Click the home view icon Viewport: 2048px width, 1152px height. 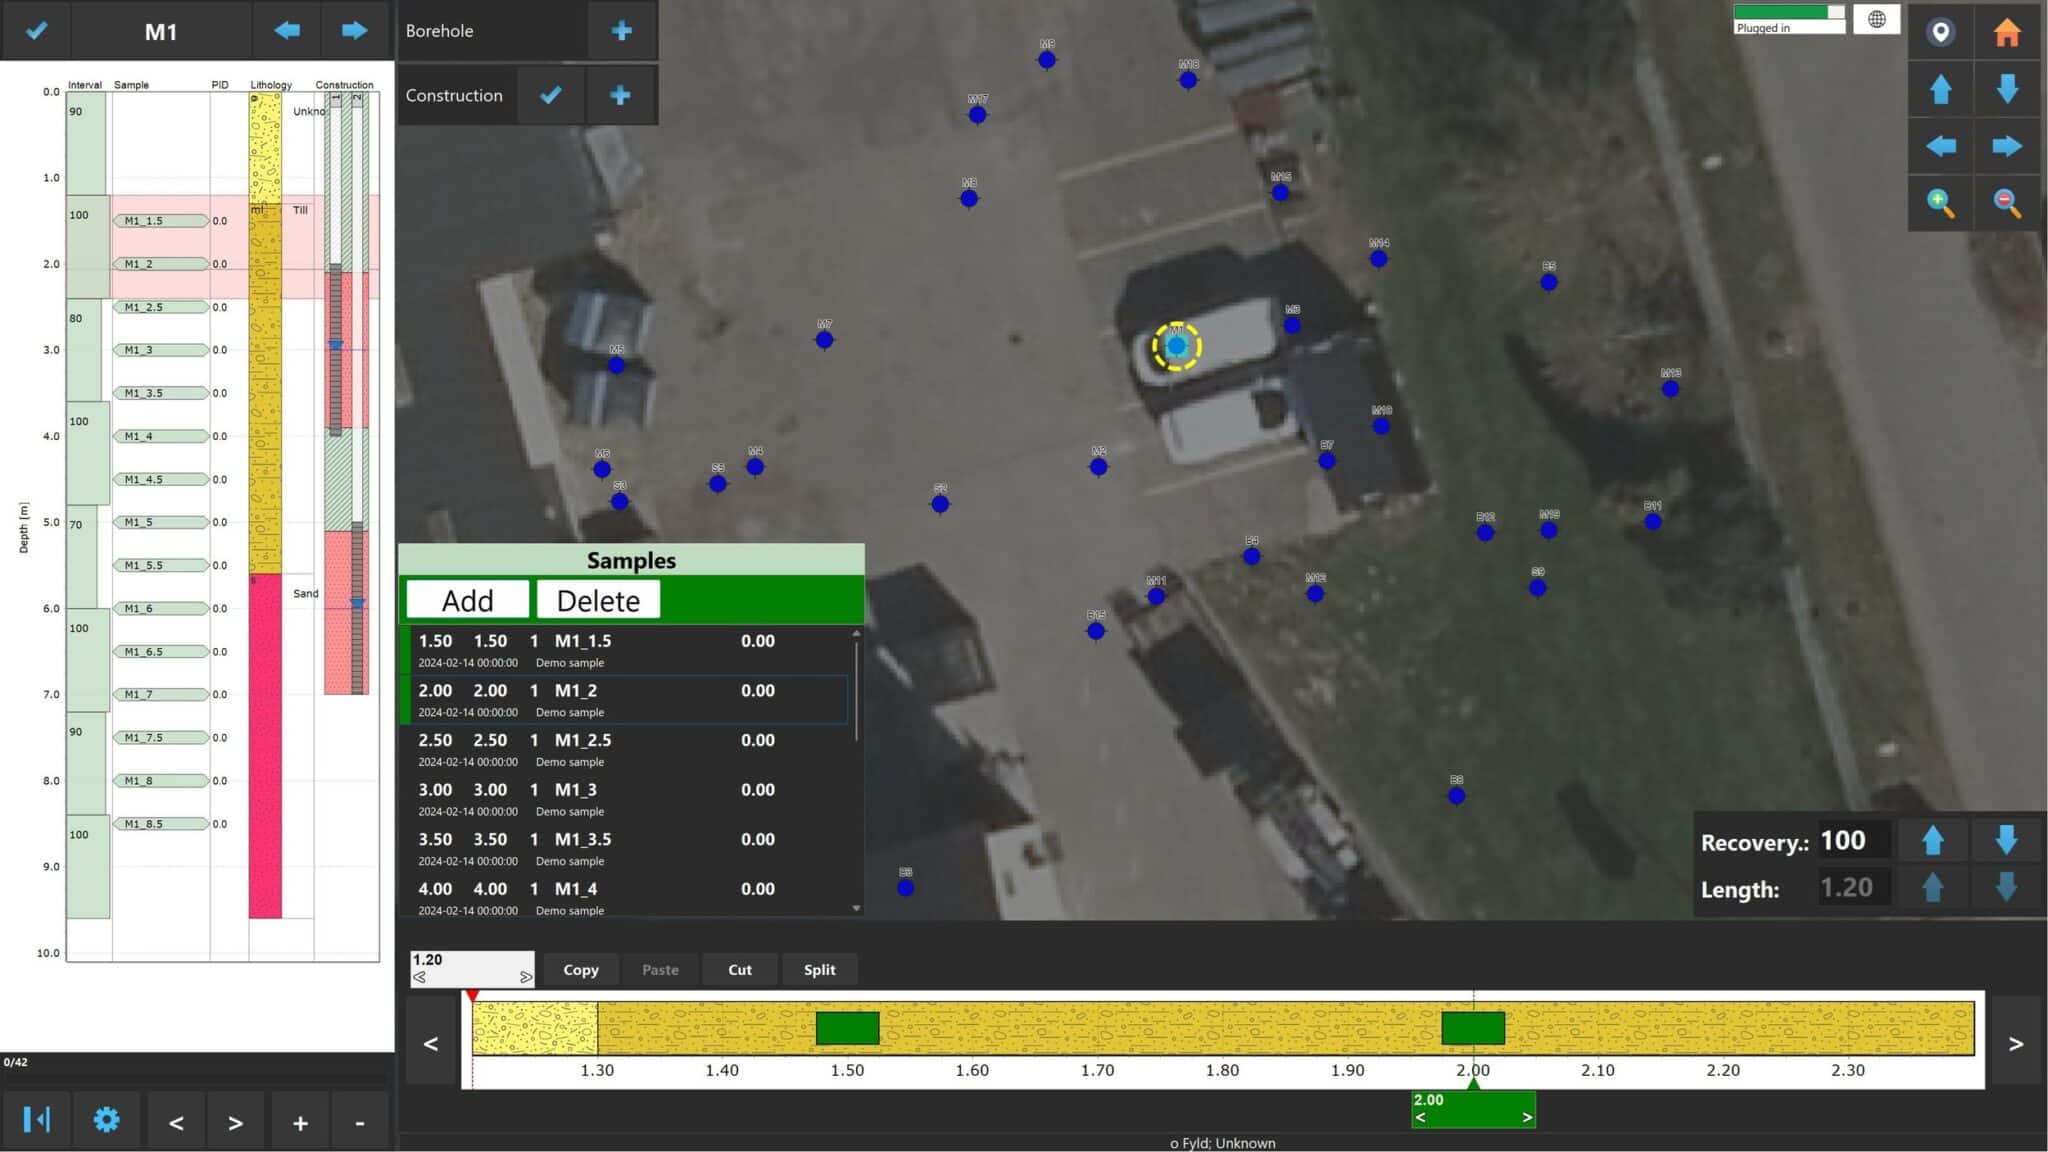[2006, 33]
